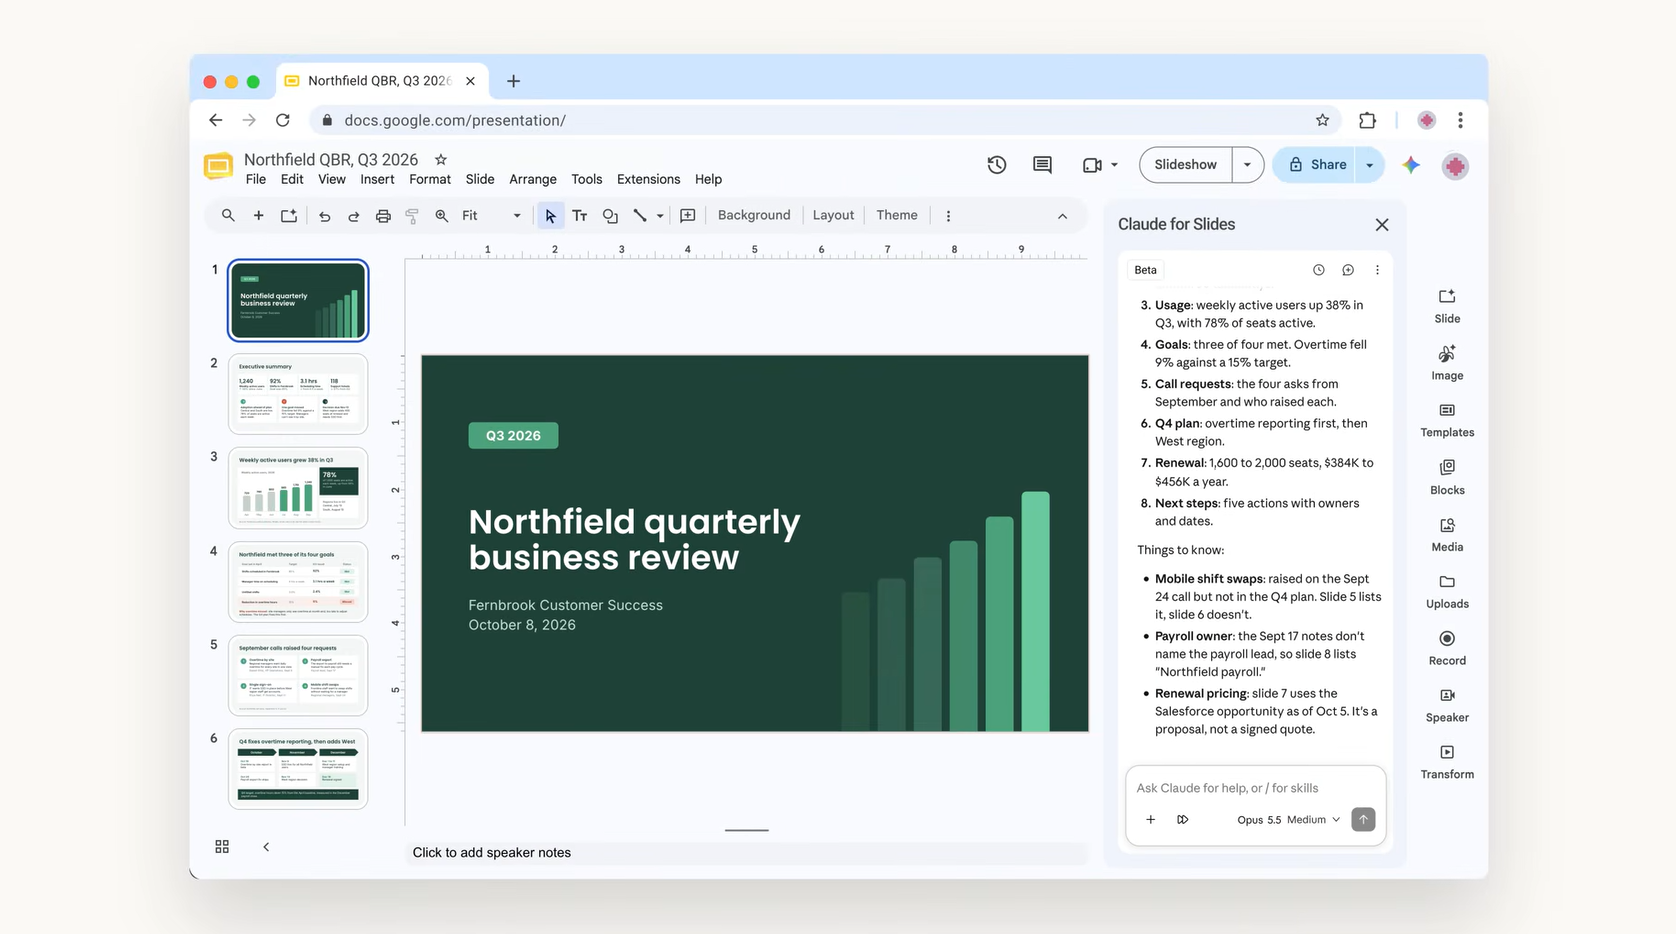Click the camera meeting icon
This screenshot has width=1676, height=934.
[1092, 165]
